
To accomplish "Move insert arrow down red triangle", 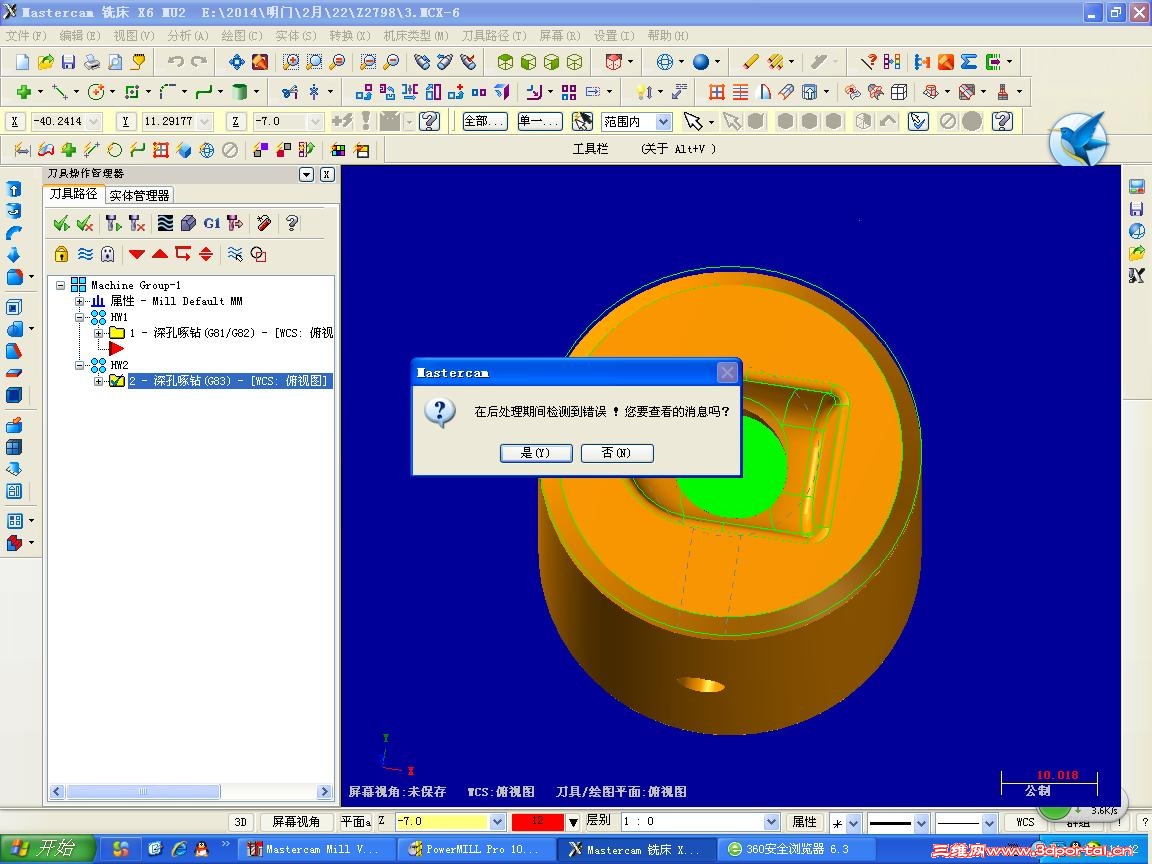I will click(x=137, y=254).
